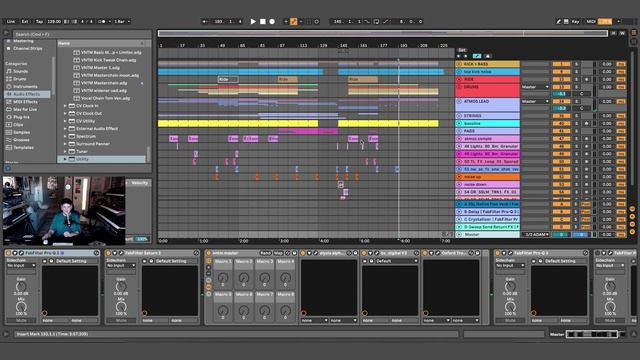Click the Link button

pos(11,22)
